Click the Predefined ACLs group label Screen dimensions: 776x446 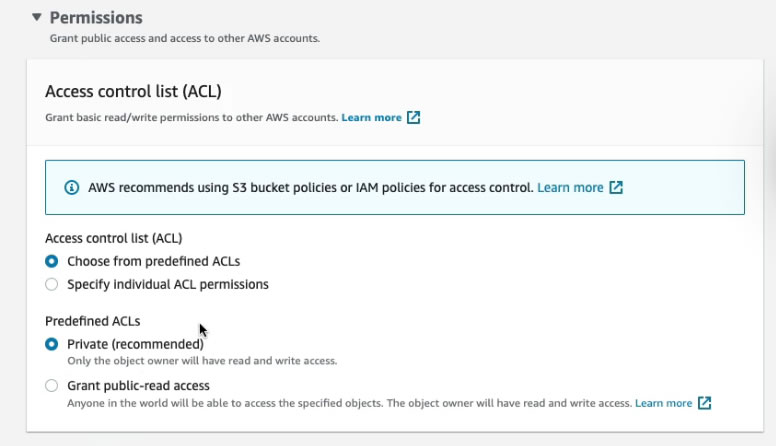93,321
